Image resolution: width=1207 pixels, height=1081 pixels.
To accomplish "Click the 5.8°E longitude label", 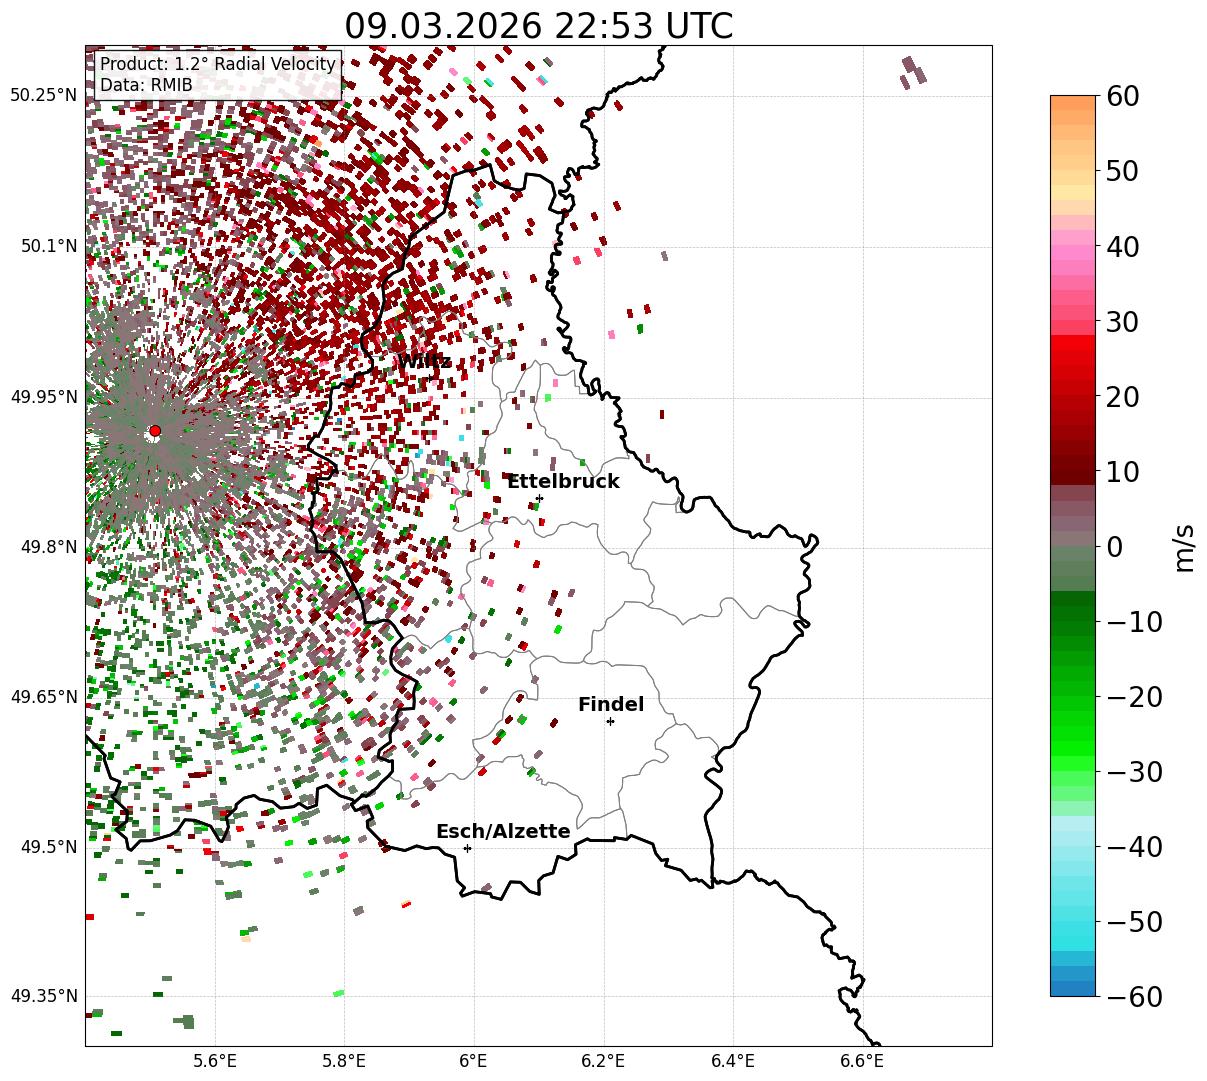I will click(x=344, y=1060).
